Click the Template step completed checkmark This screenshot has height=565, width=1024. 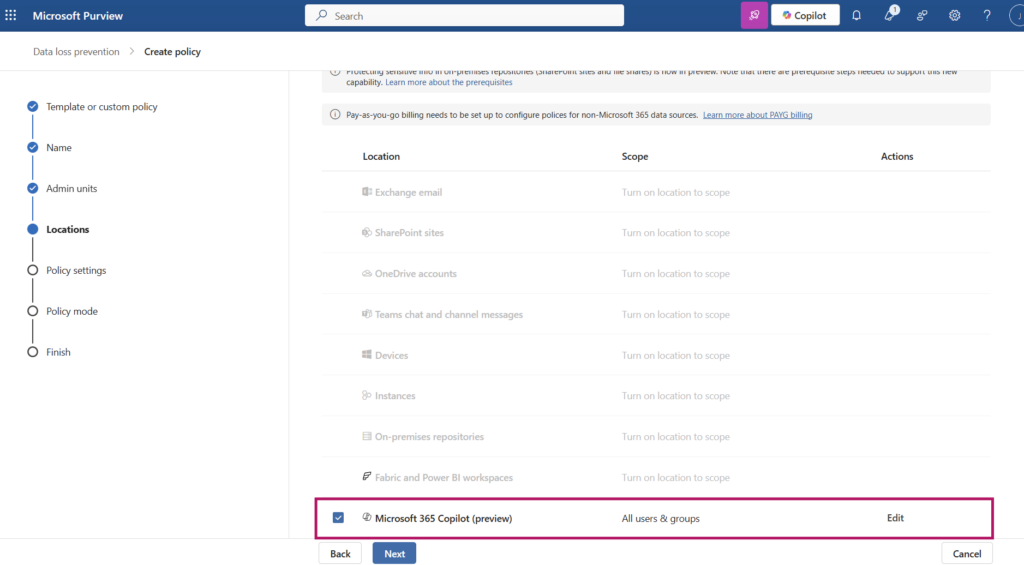(33, 106)
